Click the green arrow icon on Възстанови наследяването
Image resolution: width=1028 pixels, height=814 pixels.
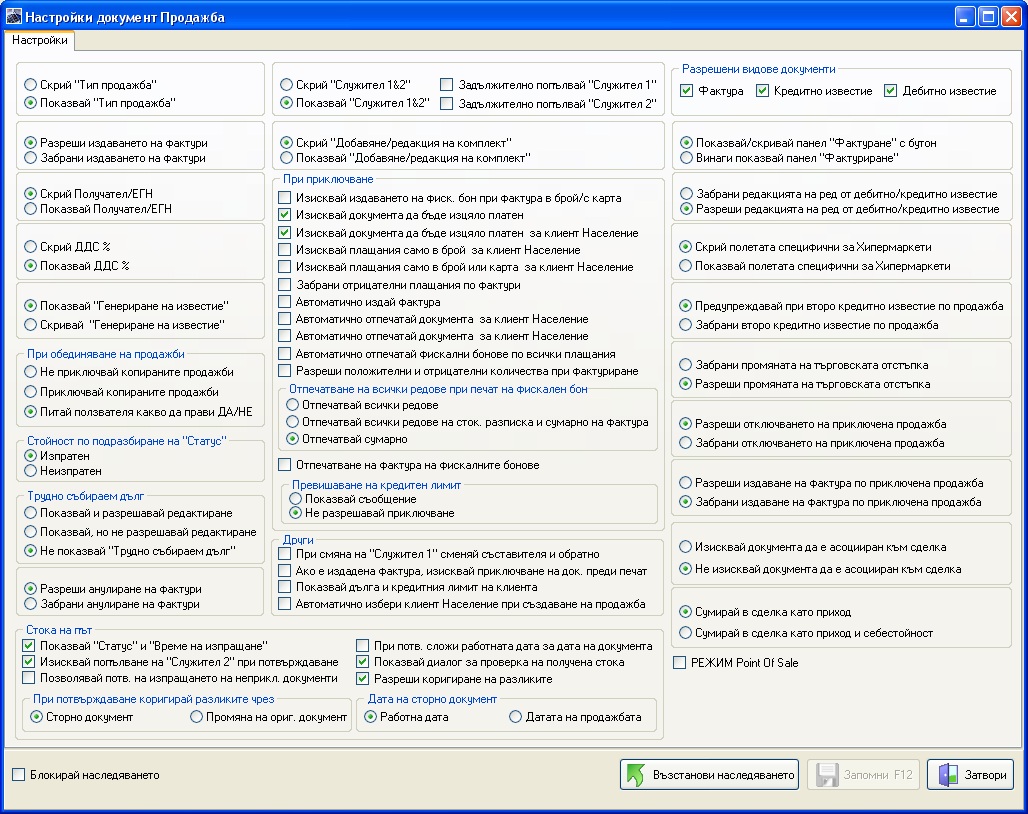[635, 775]
